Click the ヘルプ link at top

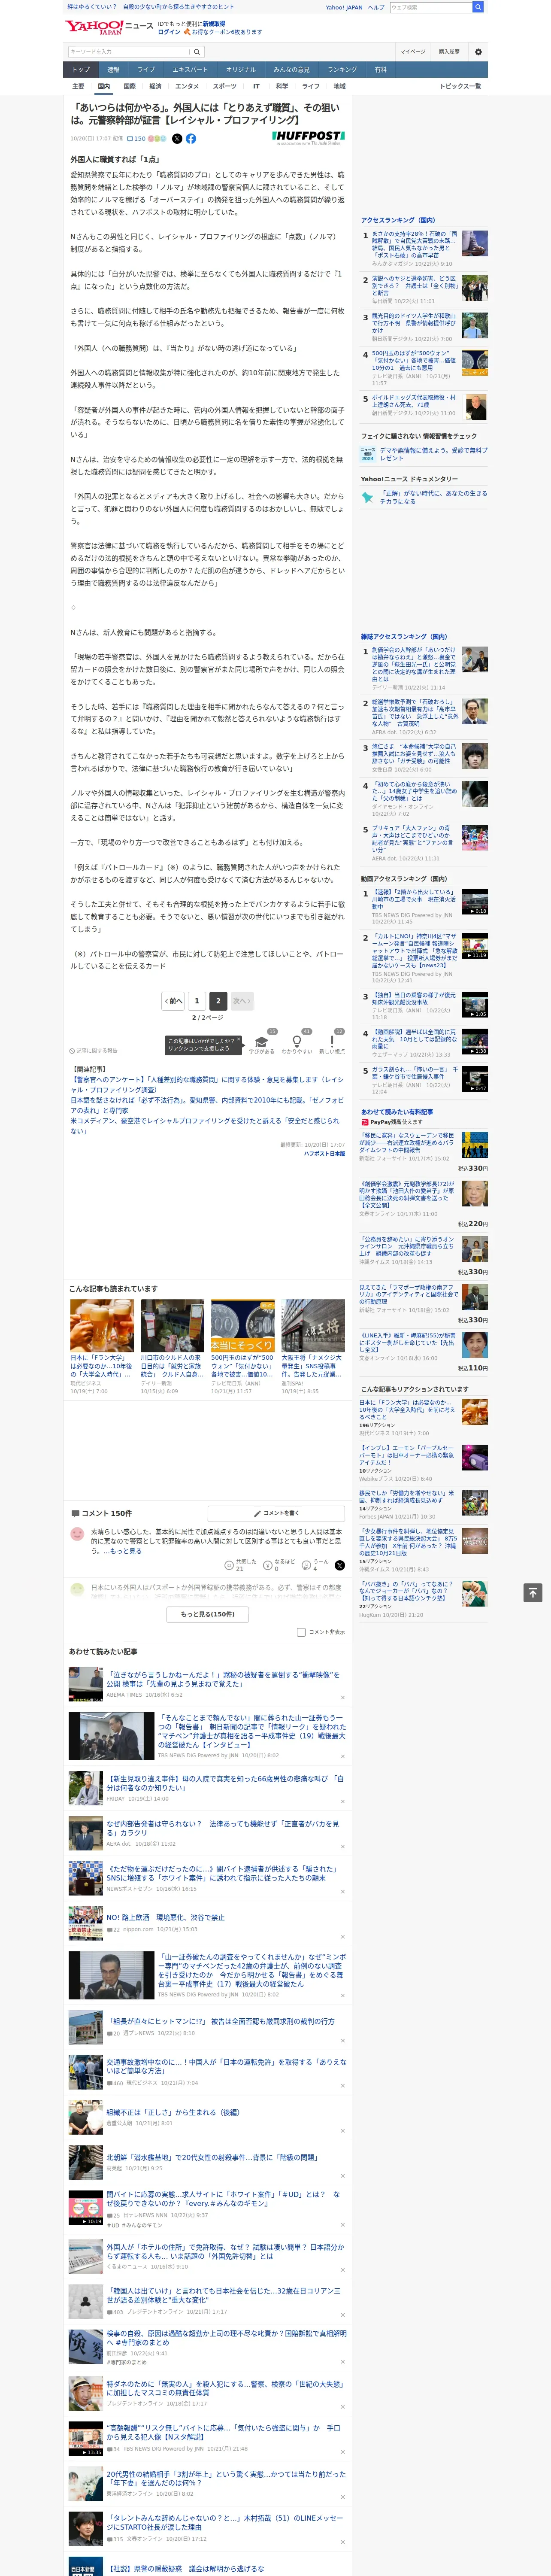click(x=376, y=7)
